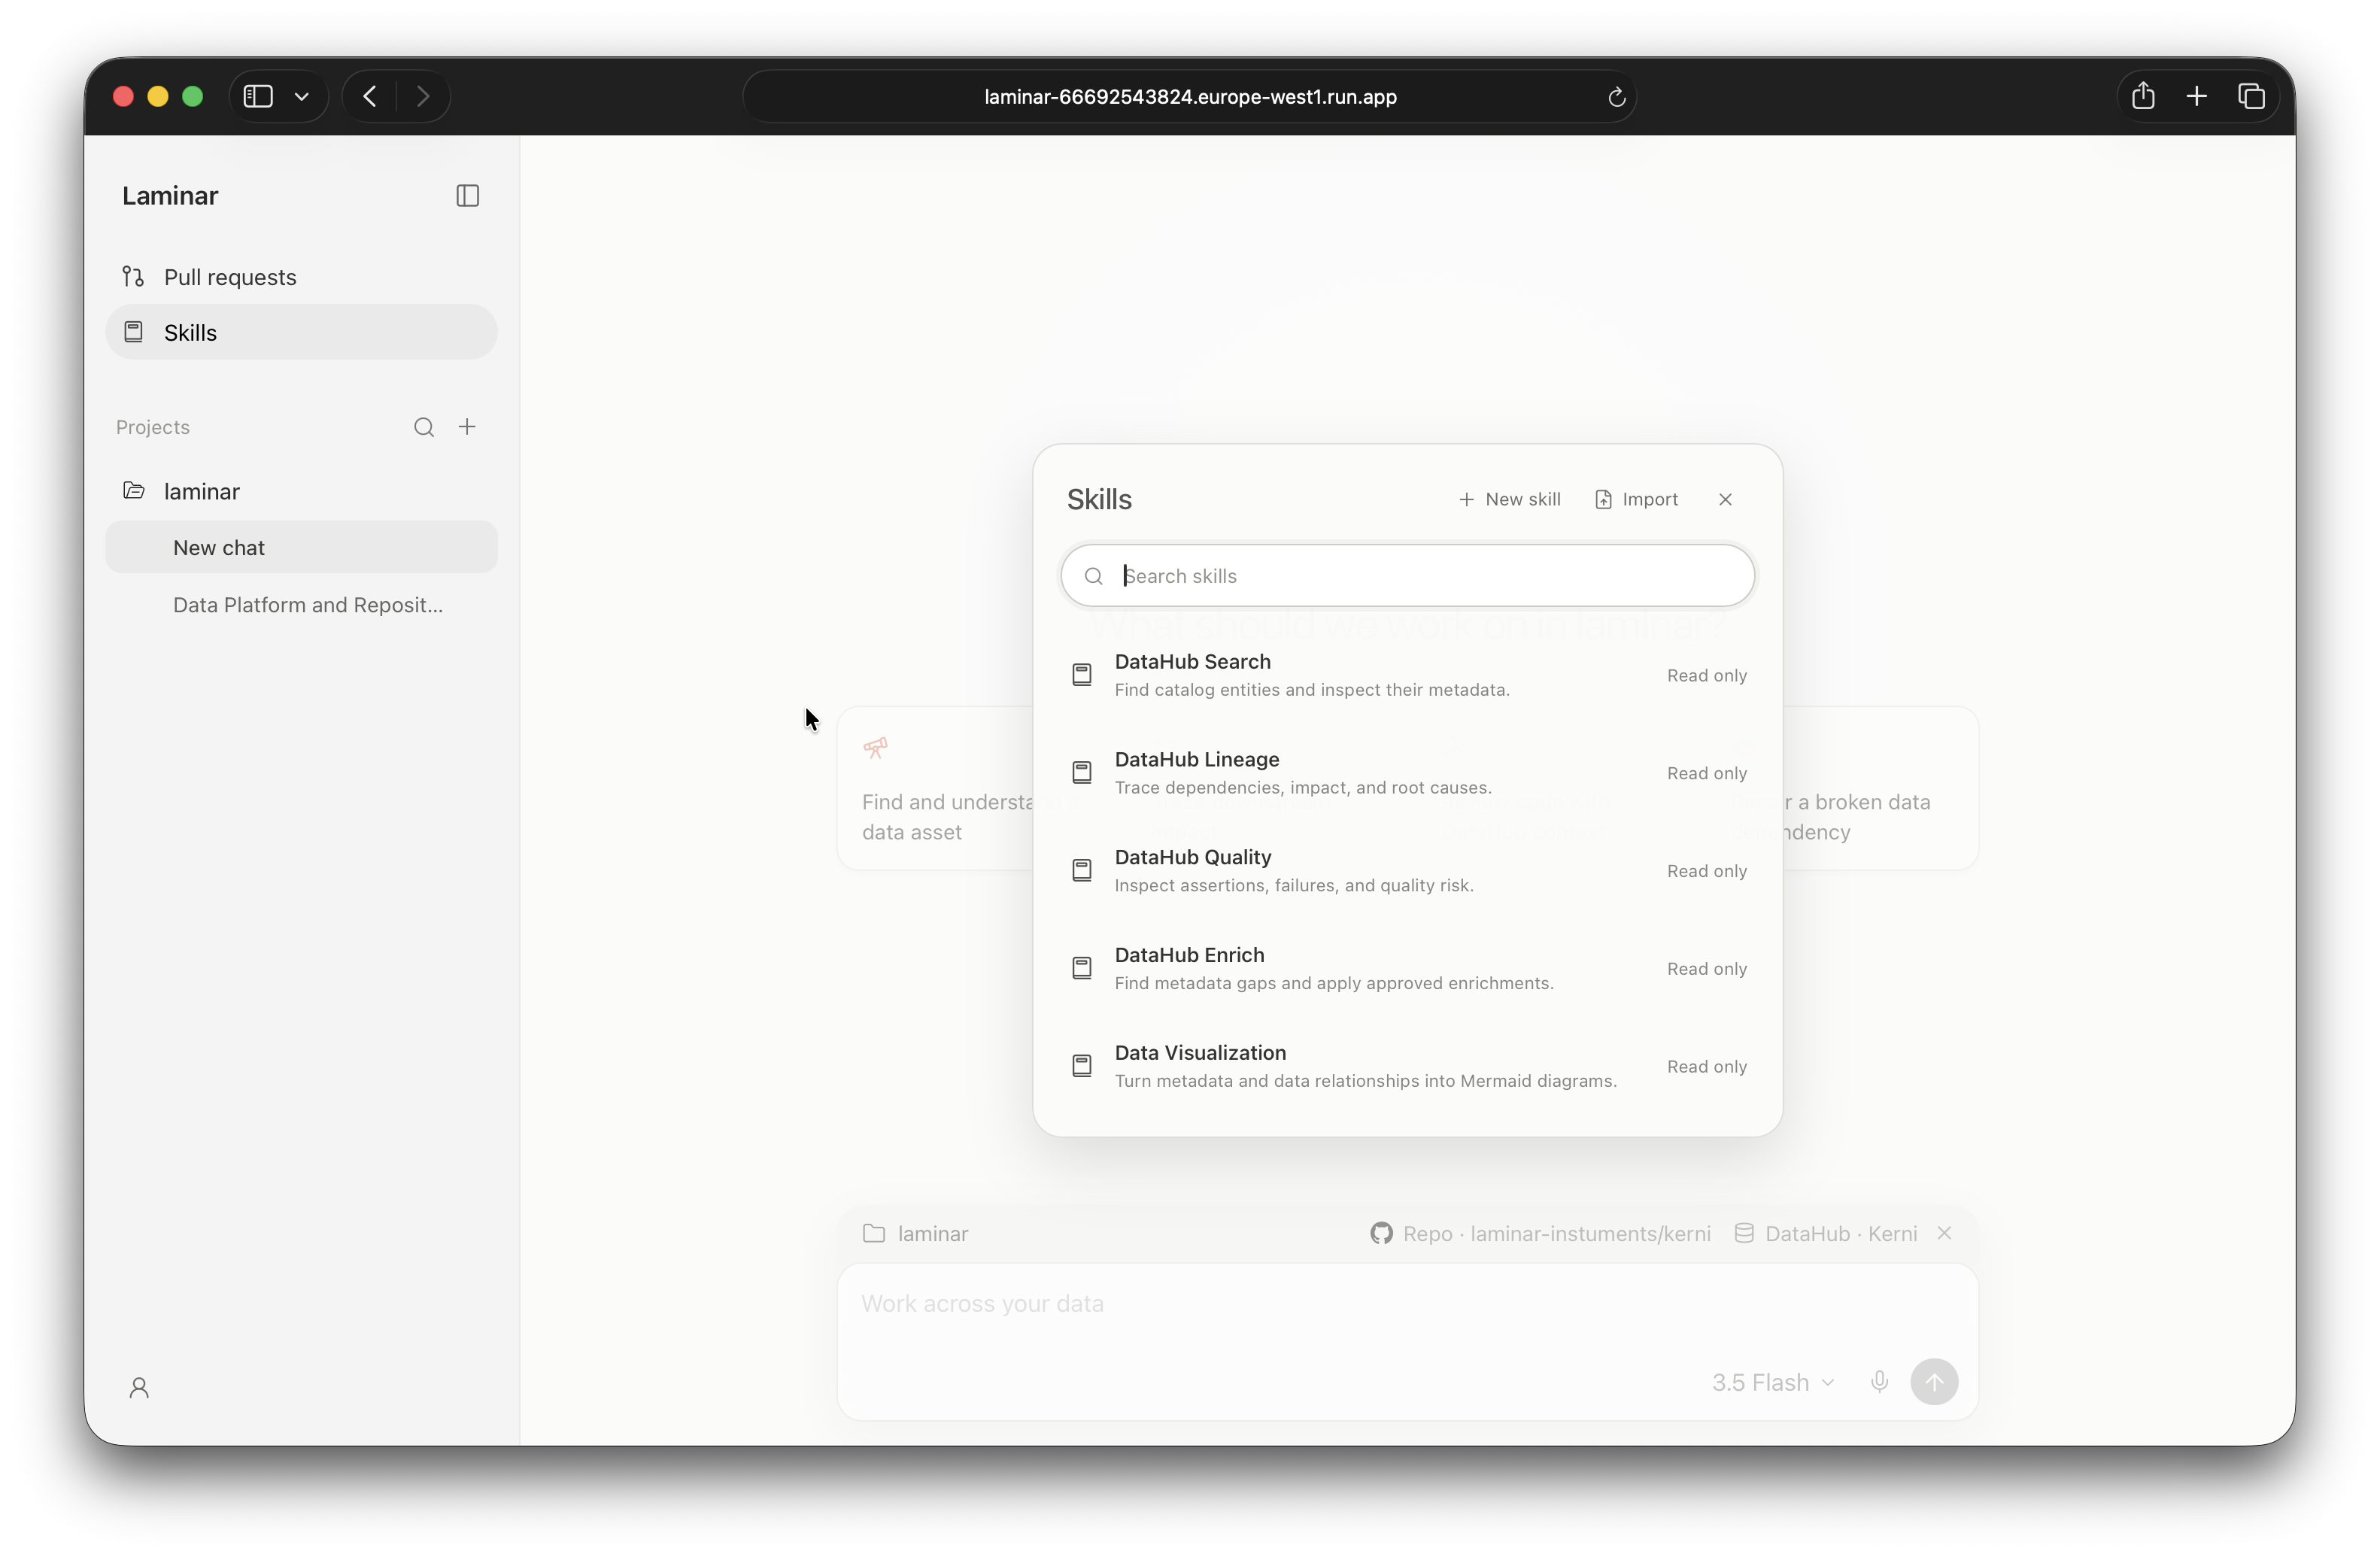Open Pull requests in sidebar

click(301, 277)
